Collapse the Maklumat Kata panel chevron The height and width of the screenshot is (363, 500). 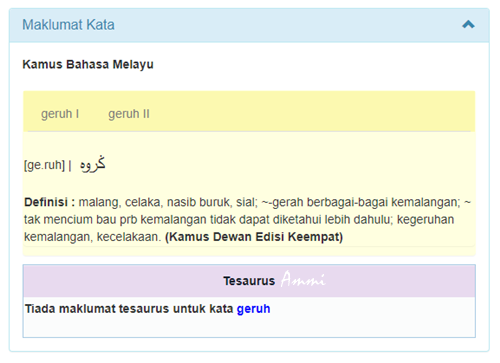[x=468, y=25]
